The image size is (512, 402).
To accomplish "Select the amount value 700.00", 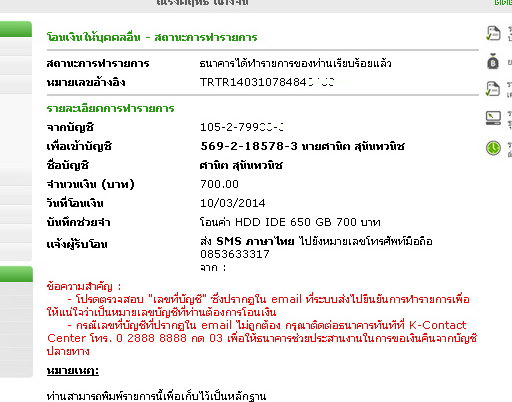I will (219, 184).
